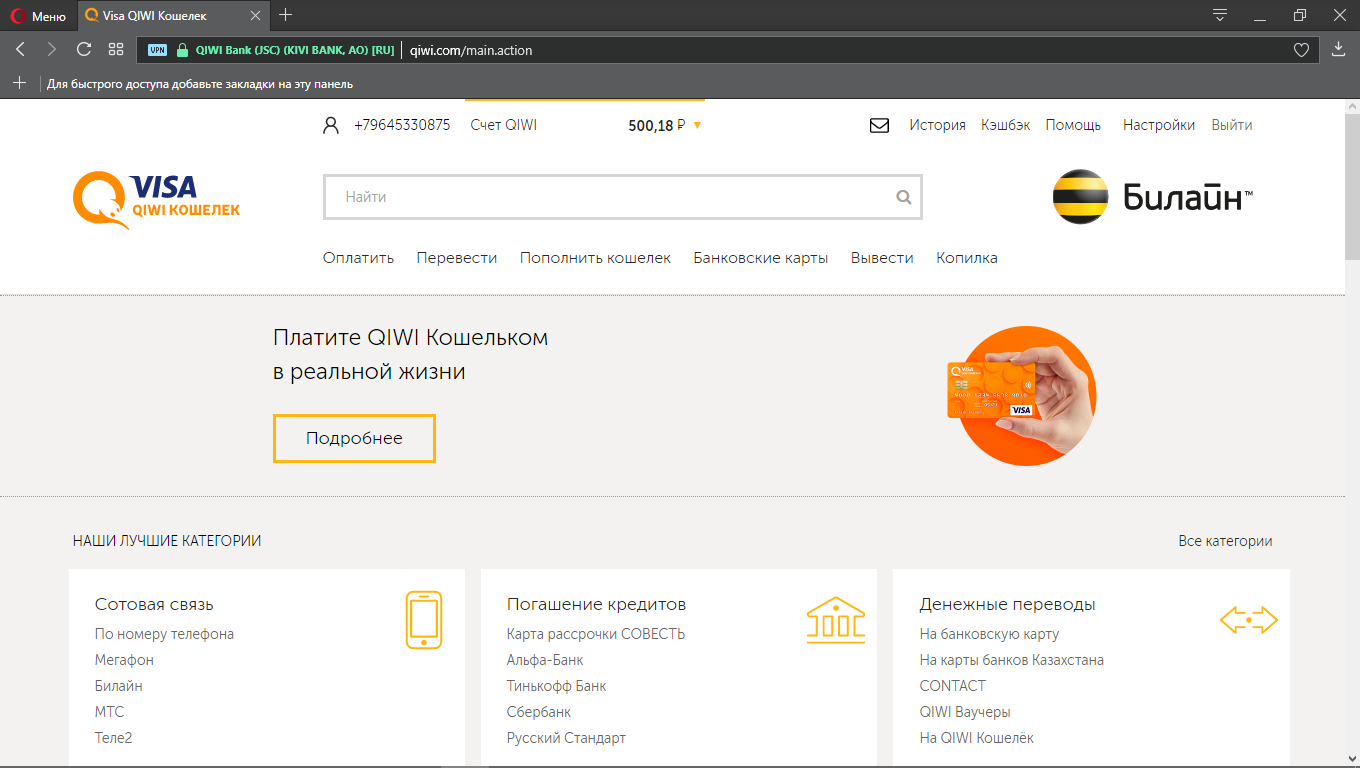Screen dimensions: 1360x768
Task: Add a bookmark to the bookmarks bar
Action: click(19, 83)
